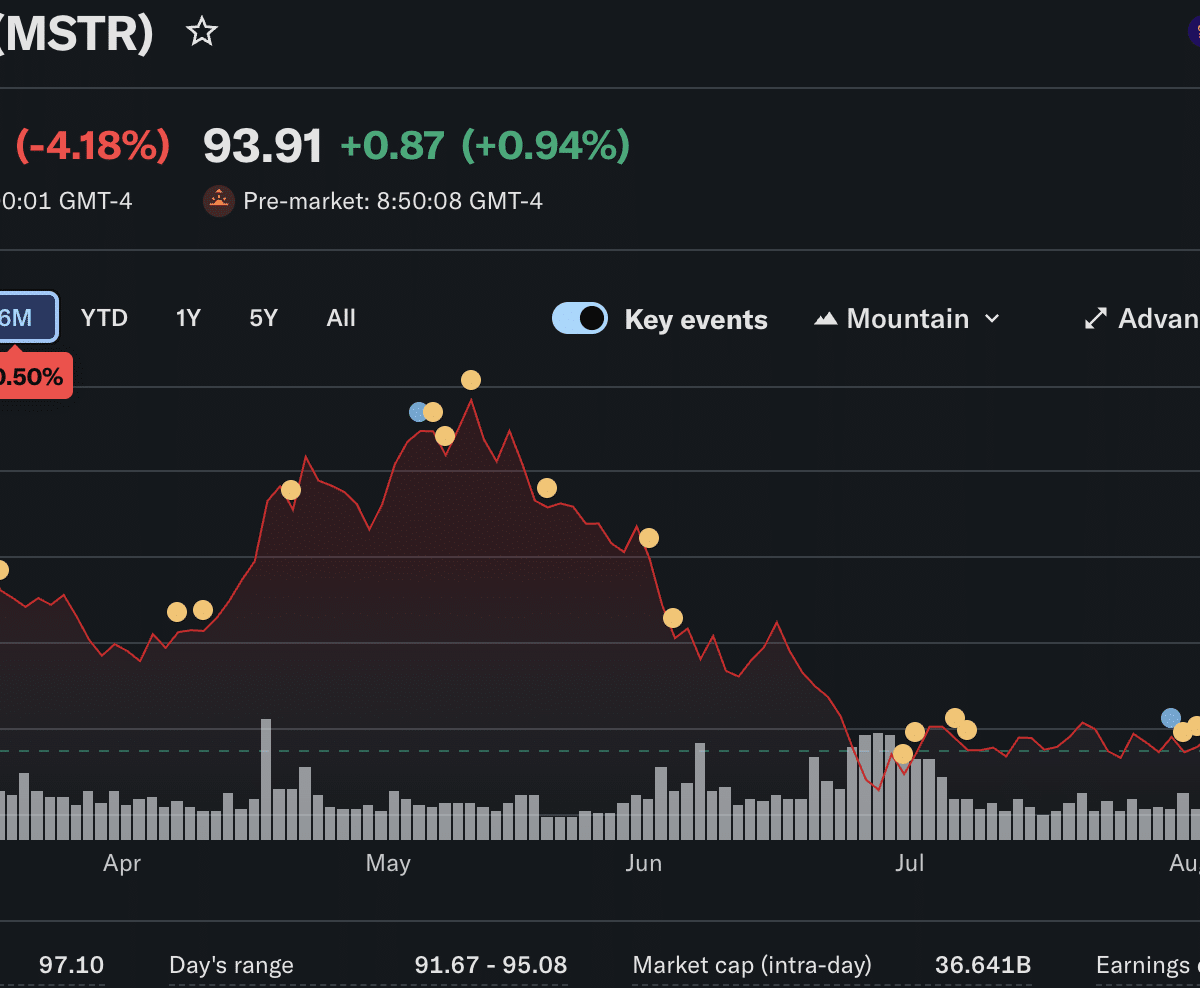Image resolution: width=1200 pixels, height=988 pixels.
Task: Click the Market cap (intra-day) label
Action: point(752,965)
